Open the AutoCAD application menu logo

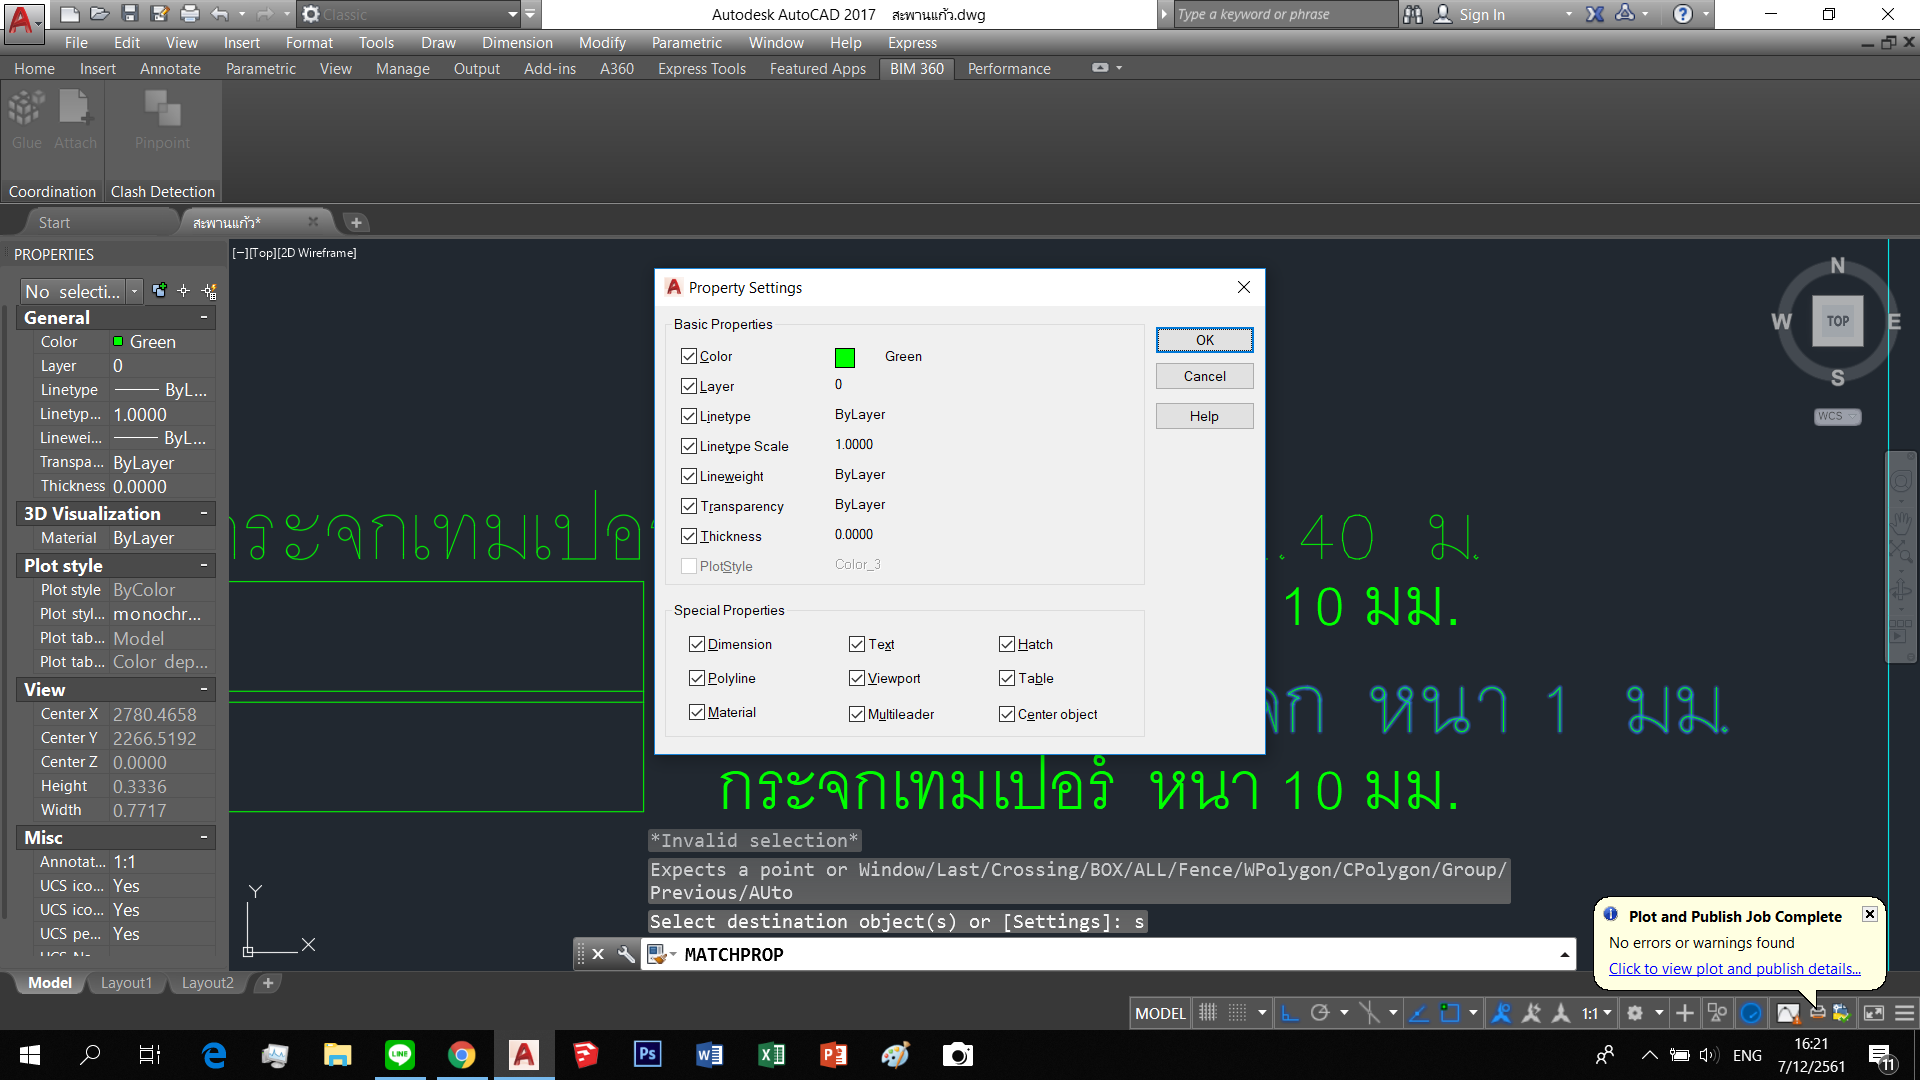click(x=22, y=20)
